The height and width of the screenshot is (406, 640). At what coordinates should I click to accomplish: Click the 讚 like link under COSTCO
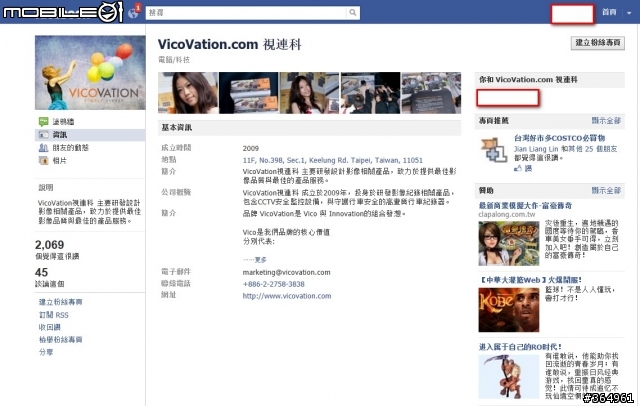(528, 168)
